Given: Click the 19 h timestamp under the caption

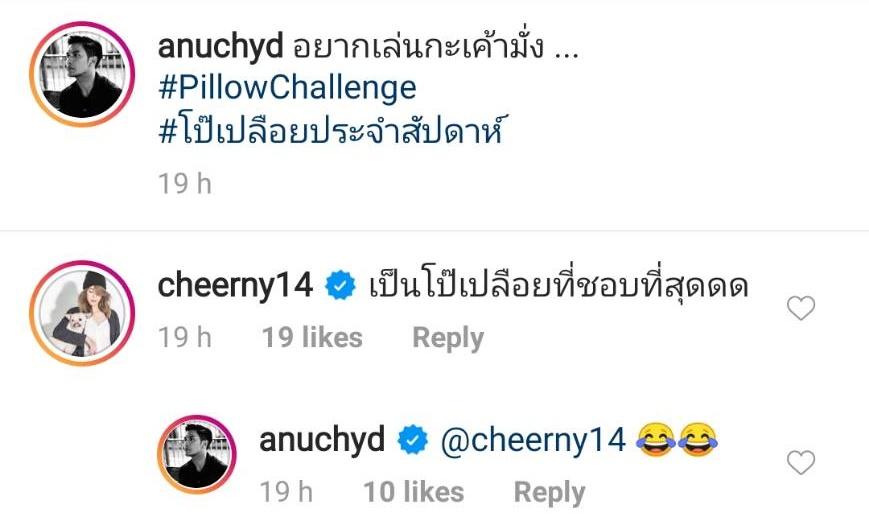Looking at the screenshot, I should pos(185,184).
